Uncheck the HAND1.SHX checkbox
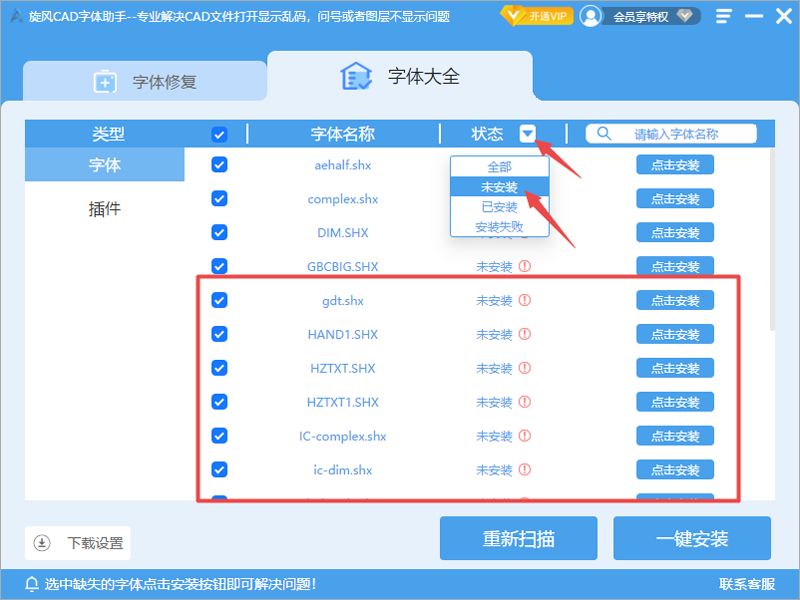Screen dimensions: 800x600 tap(219, 334)
